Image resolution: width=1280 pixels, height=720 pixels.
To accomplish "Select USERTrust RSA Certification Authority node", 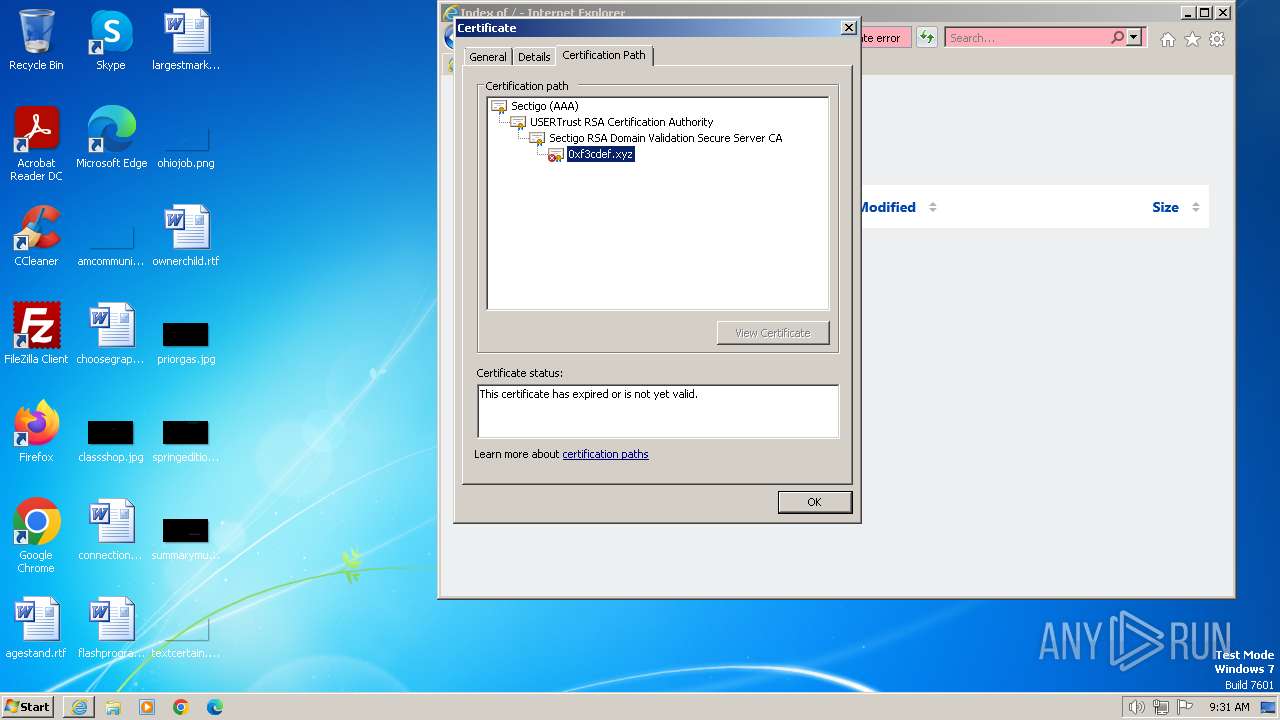I will coord(621,122).
